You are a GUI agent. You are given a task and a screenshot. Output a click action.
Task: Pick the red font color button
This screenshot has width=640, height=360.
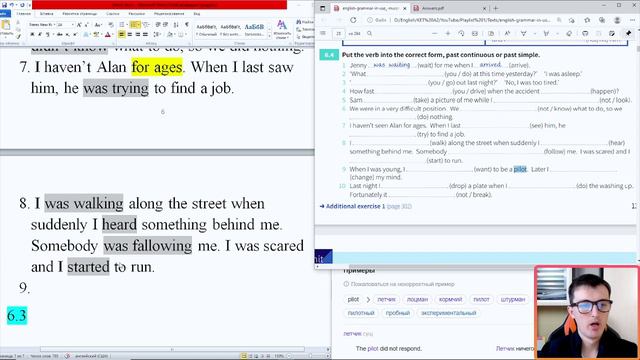click(x=107, y=35)
